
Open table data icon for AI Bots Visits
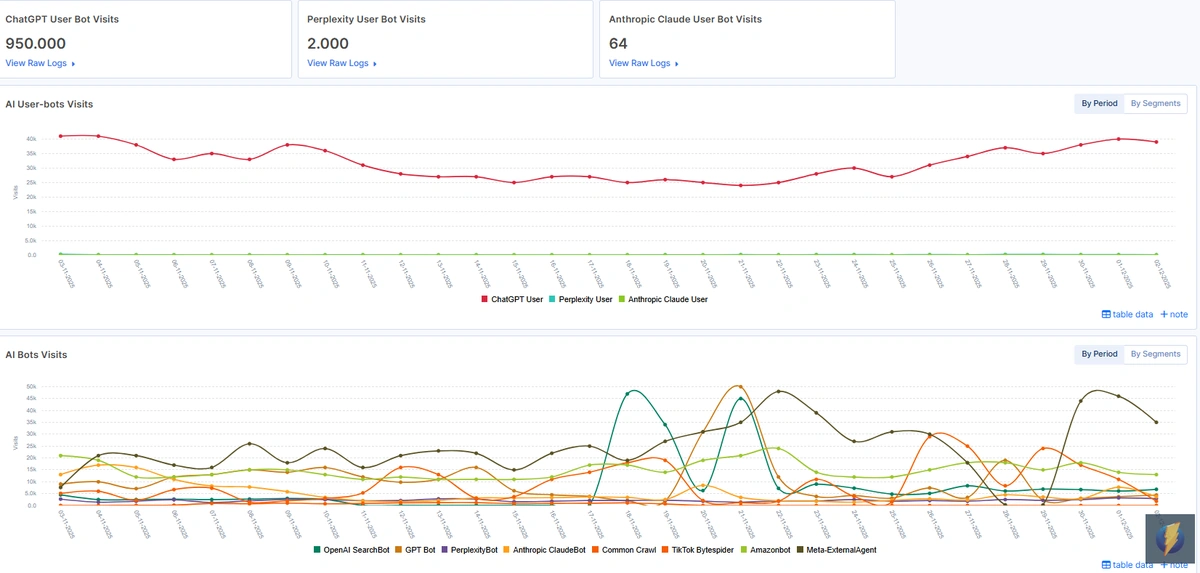[1106, 565]
